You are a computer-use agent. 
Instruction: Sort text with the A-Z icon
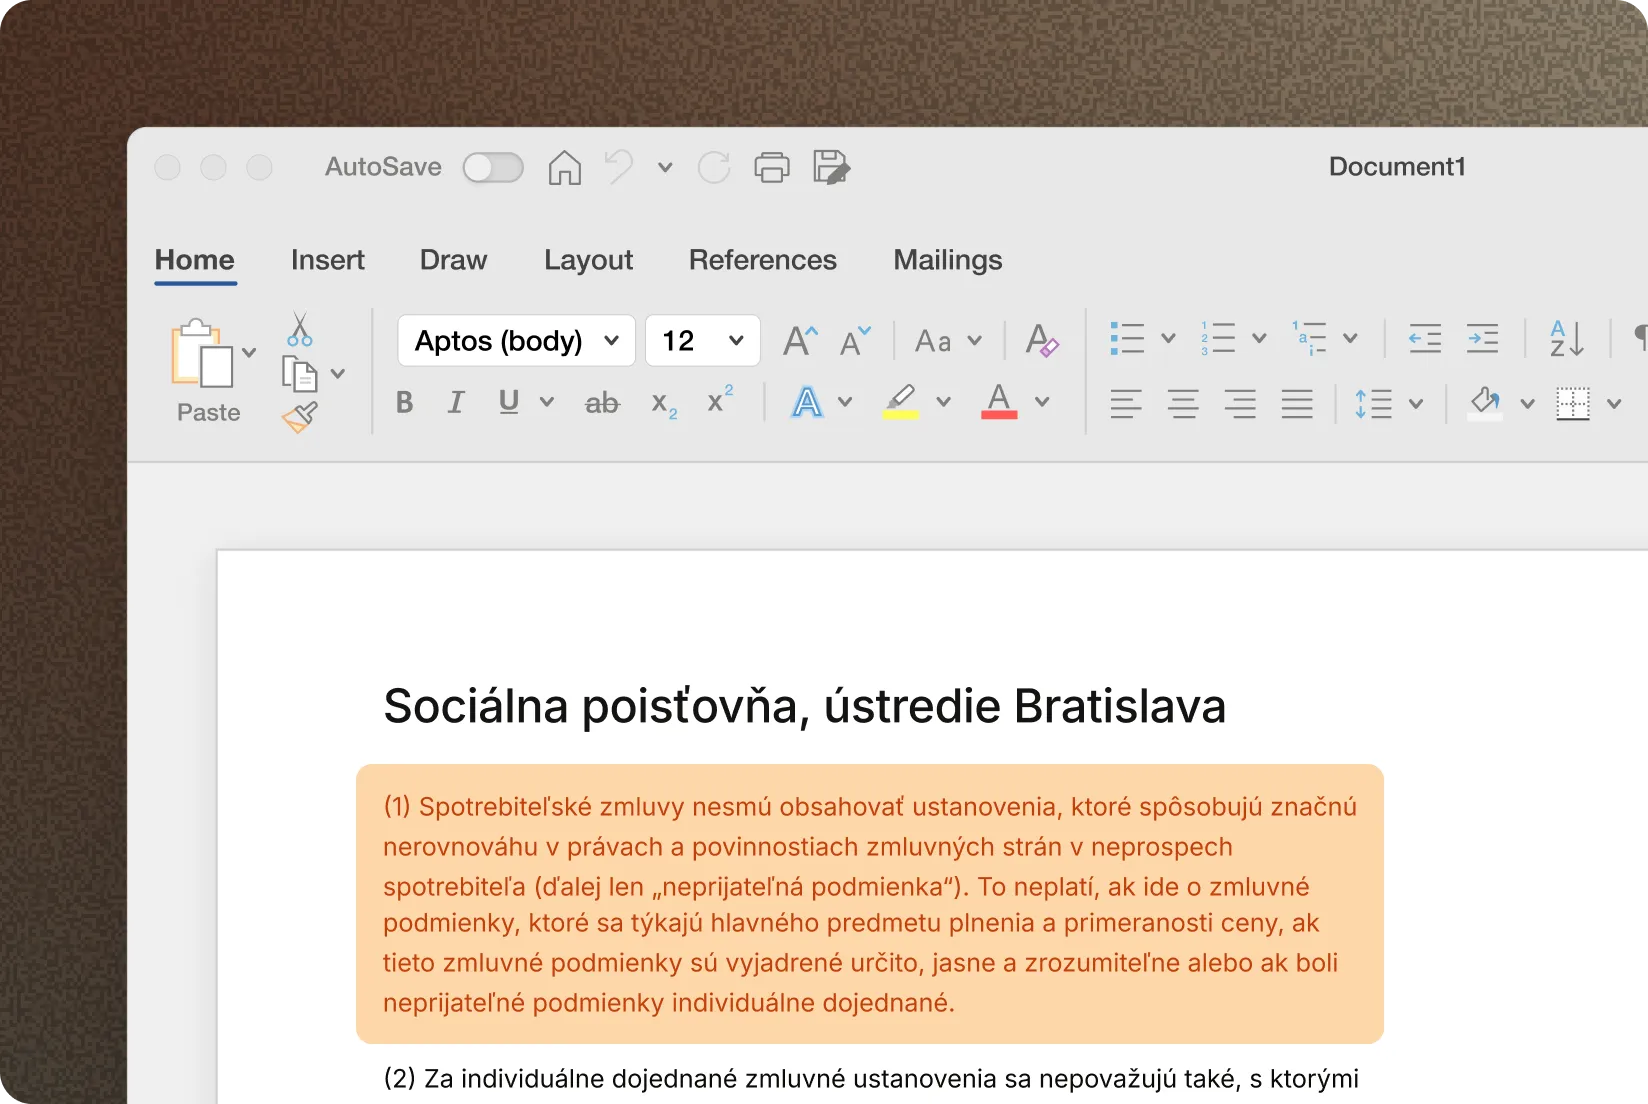point(1567,338)
